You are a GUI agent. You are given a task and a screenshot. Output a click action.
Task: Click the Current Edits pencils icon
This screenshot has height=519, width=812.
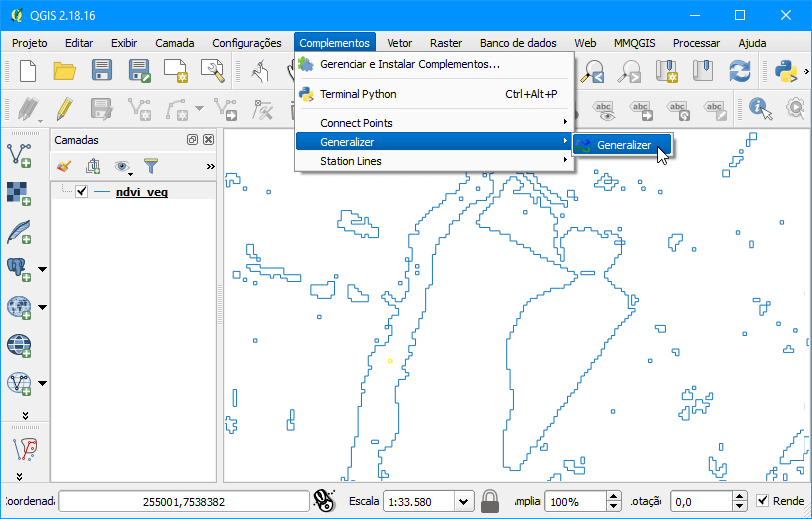(x=28, y=109)
